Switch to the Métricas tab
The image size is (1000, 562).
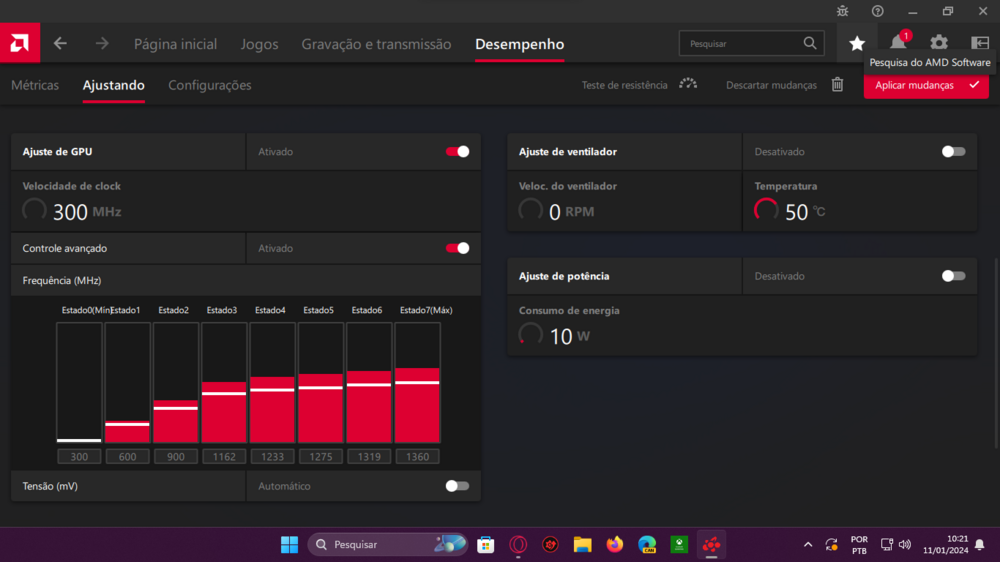pos(35,86)
